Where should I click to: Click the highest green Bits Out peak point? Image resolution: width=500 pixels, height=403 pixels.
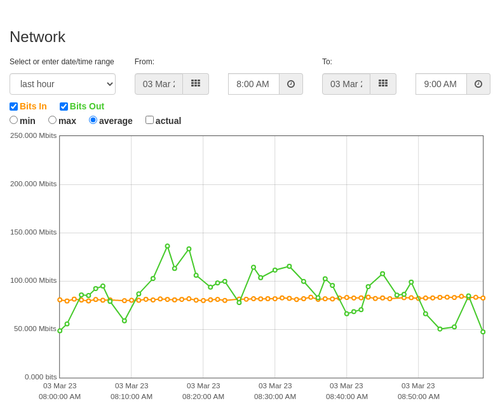coord(167,246)
